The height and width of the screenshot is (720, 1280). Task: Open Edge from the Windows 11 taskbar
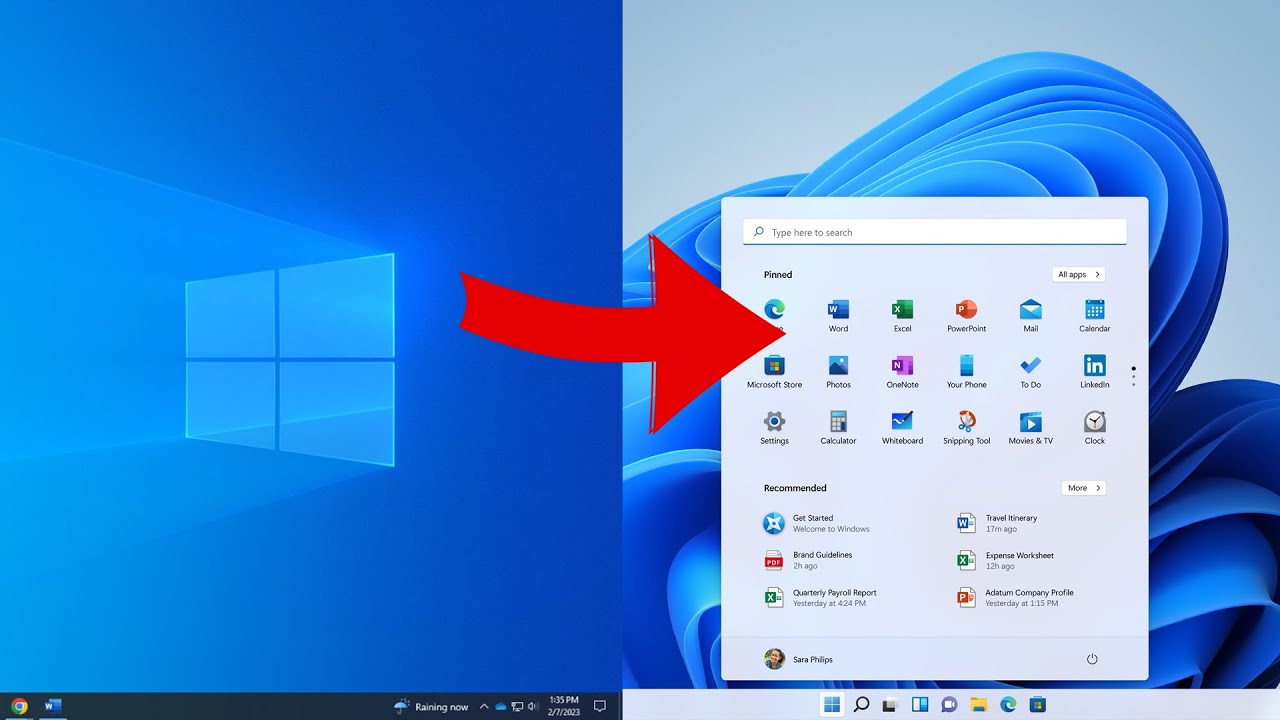pyautogui.click(x=1008, y=705)
